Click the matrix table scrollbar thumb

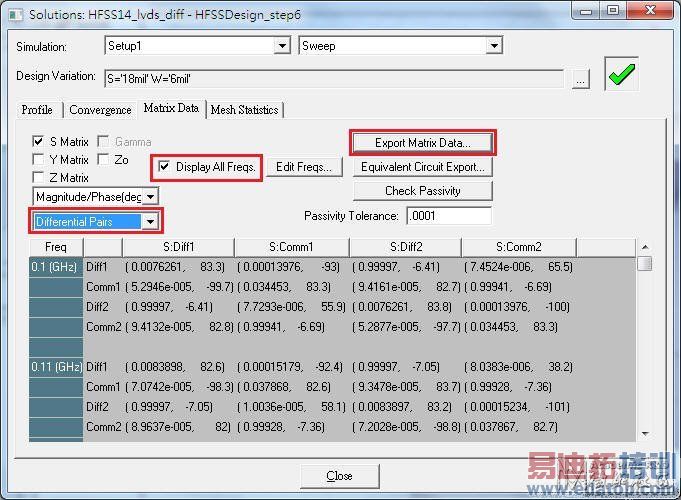point(645,263)
